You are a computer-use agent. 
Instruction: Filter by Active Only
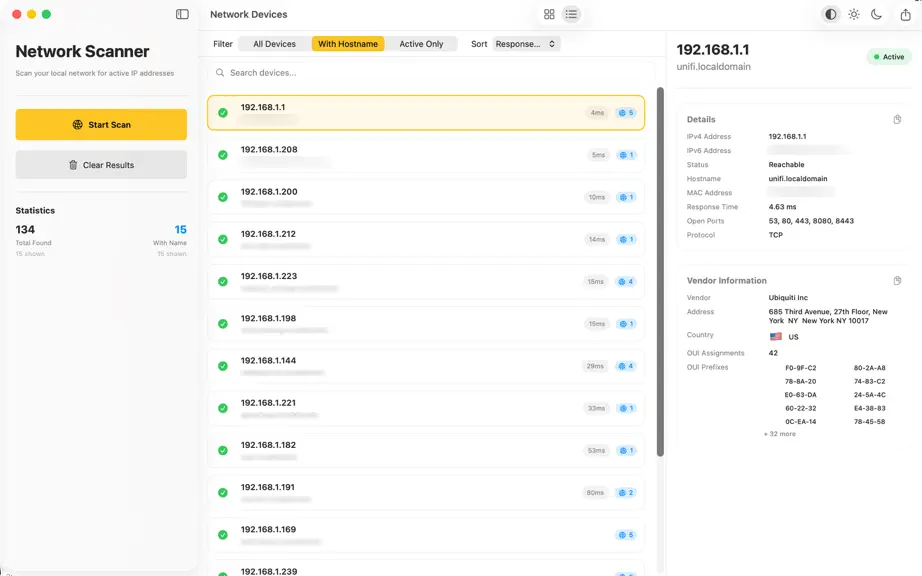tap(421, 43)
